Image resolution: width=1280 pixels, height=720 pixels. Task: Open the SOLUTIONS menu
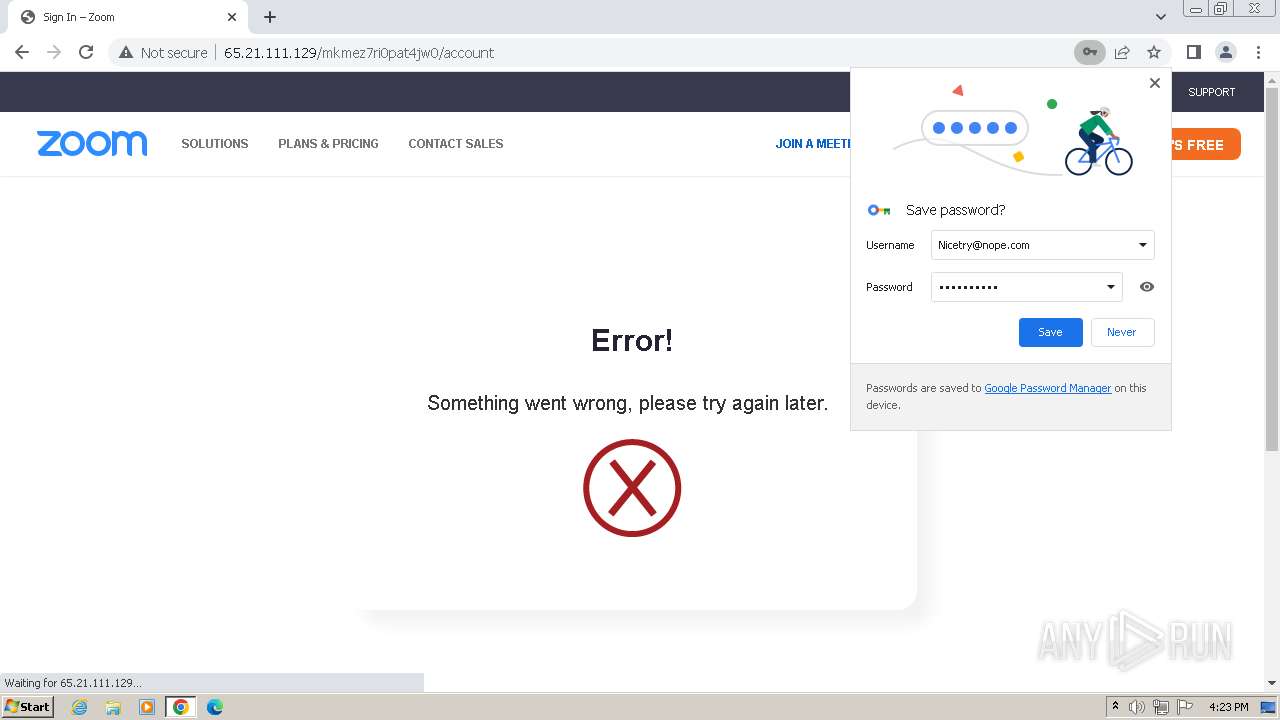(x=215, y=144)
